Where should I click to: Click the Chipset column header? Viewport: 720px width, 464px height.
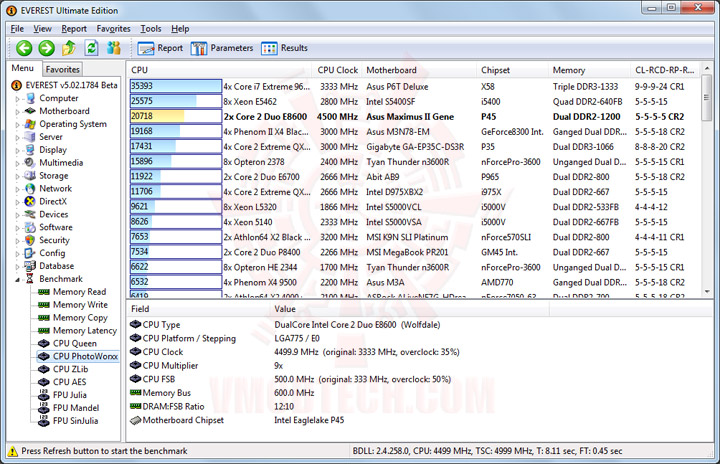point(512,70)
